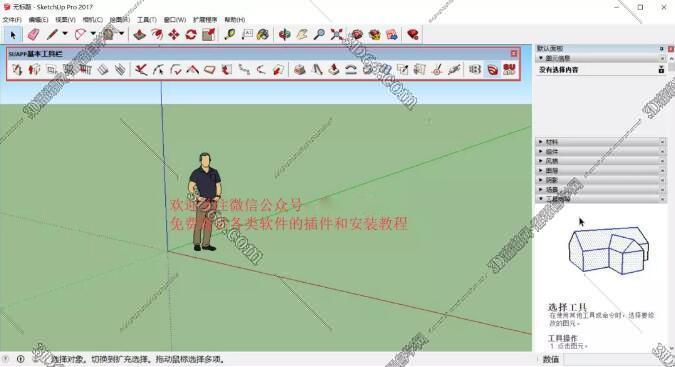The height and width of the screenshot is (367, 675).
Task: Select the Tape Measure tool
Action: pos(229,34)
